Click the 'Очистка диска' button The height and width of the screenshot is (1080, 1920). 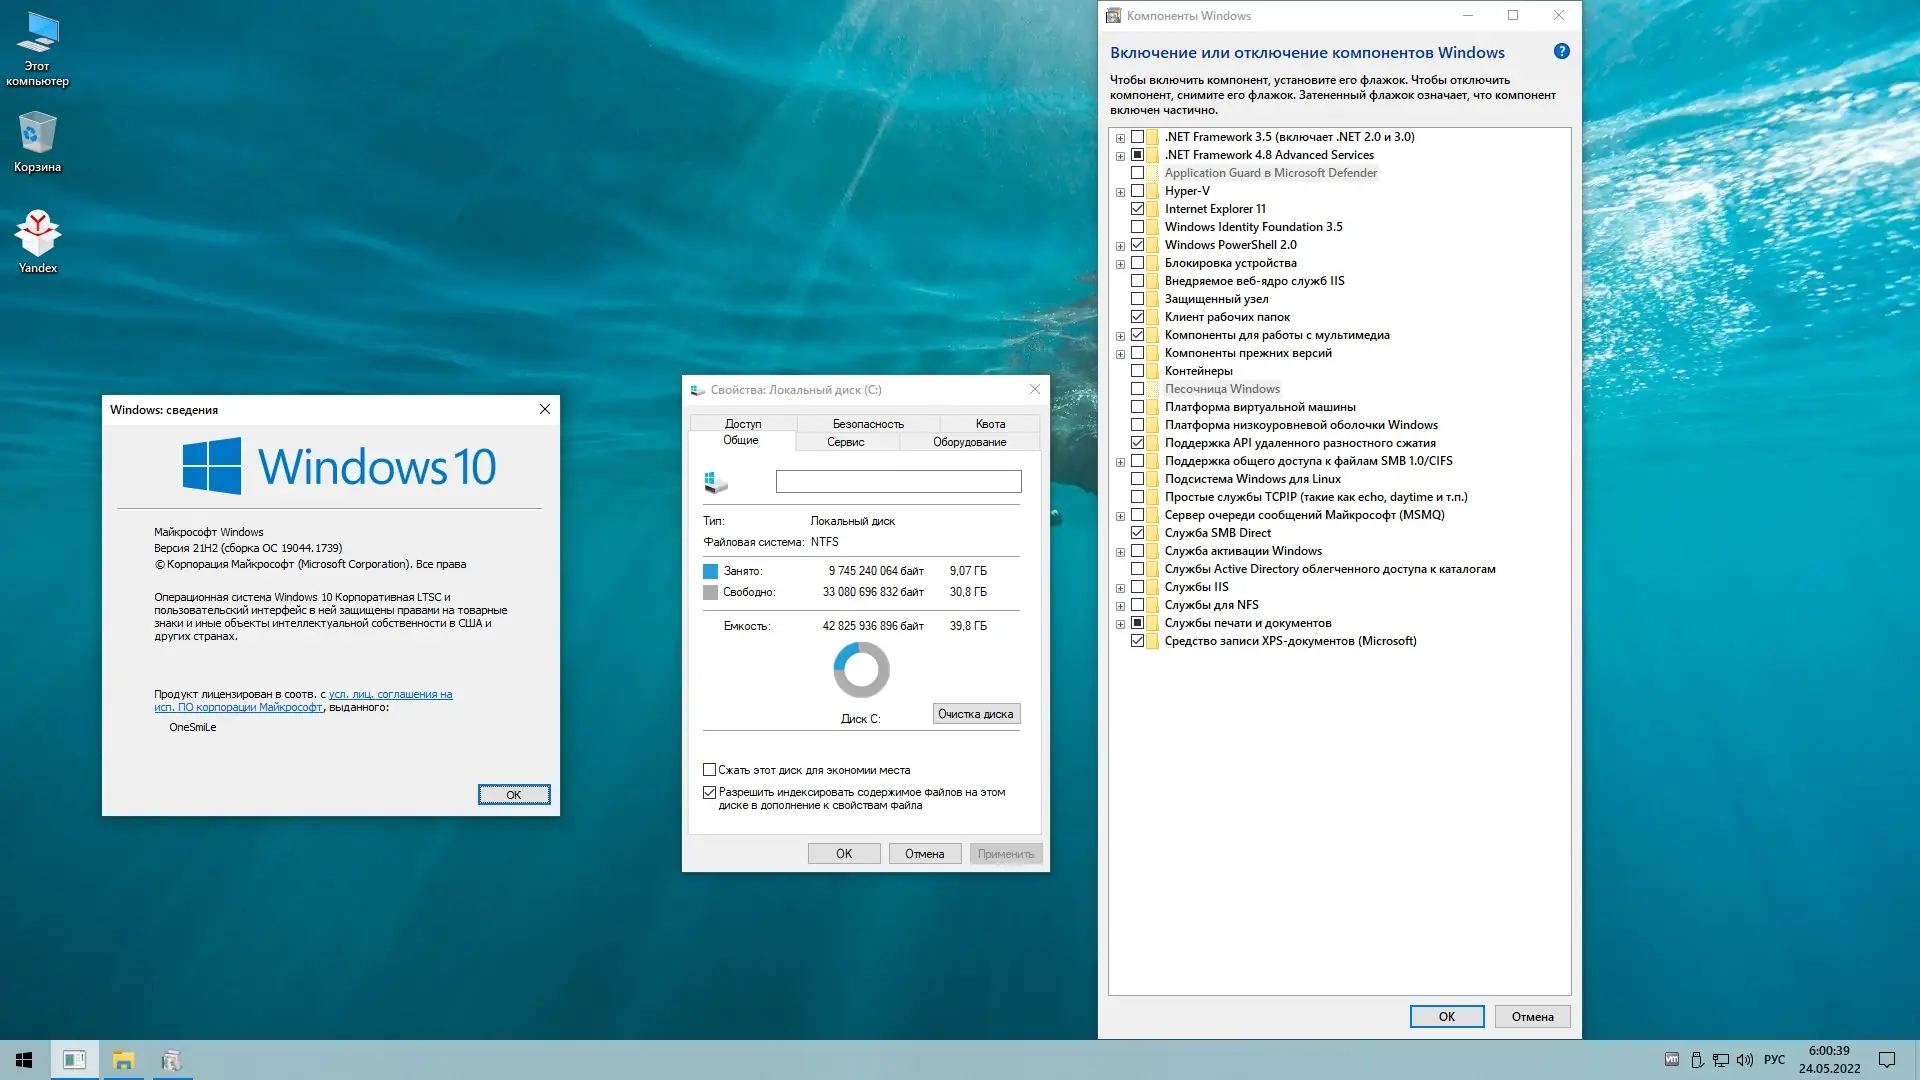[x=975, y=714]
